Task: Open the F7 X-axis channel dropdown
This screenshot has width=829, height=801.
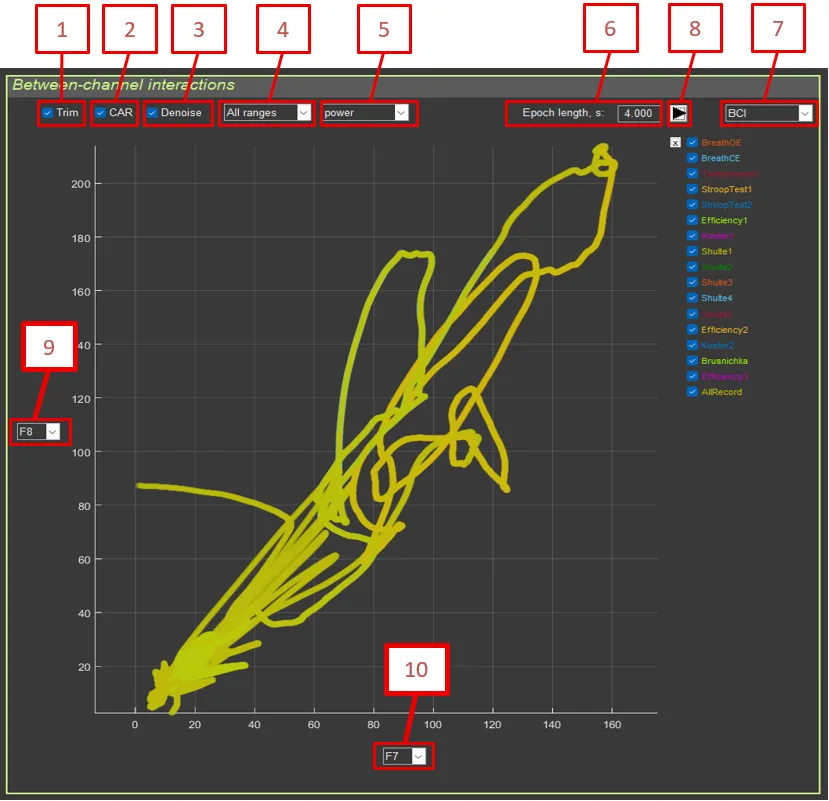Action: click(404, 756)
